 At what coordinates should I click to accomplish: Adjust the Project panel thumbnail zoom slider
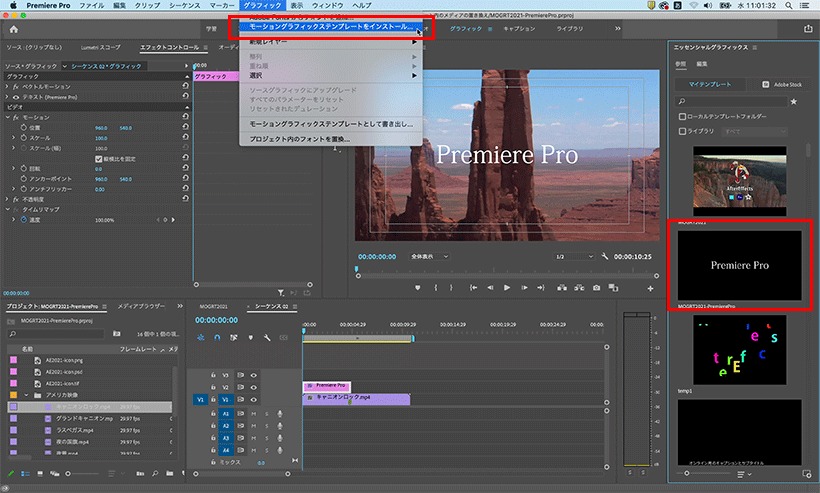coord(67,474)
